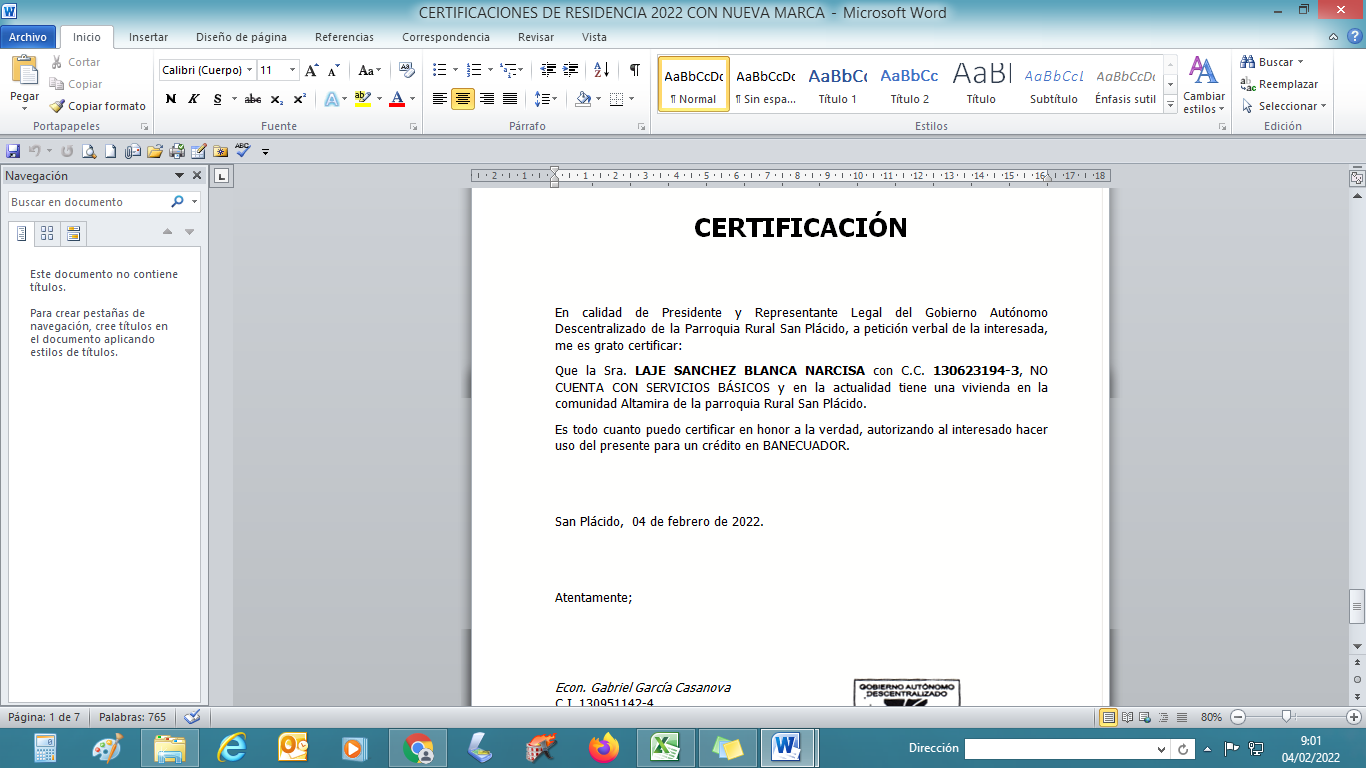Click the Buscar en documento search field
The image size is (1366, 768).
88,202
